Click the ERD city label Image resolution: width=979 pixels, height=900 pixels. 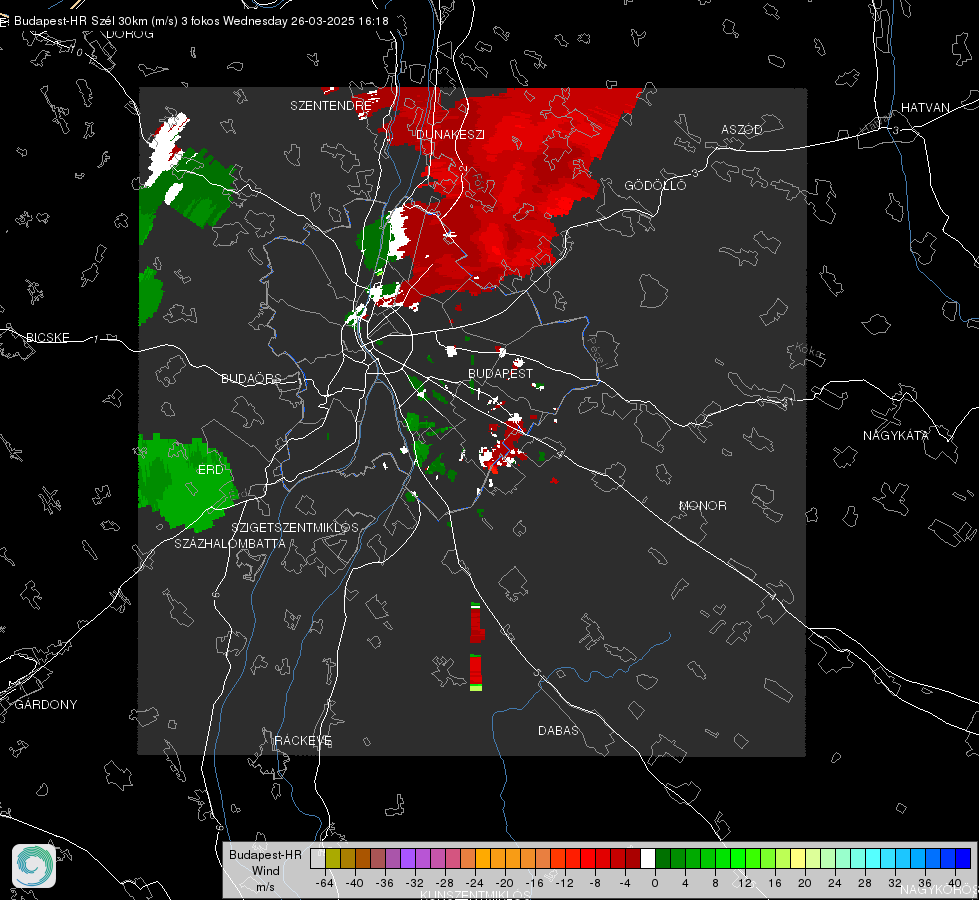(210, 470)
